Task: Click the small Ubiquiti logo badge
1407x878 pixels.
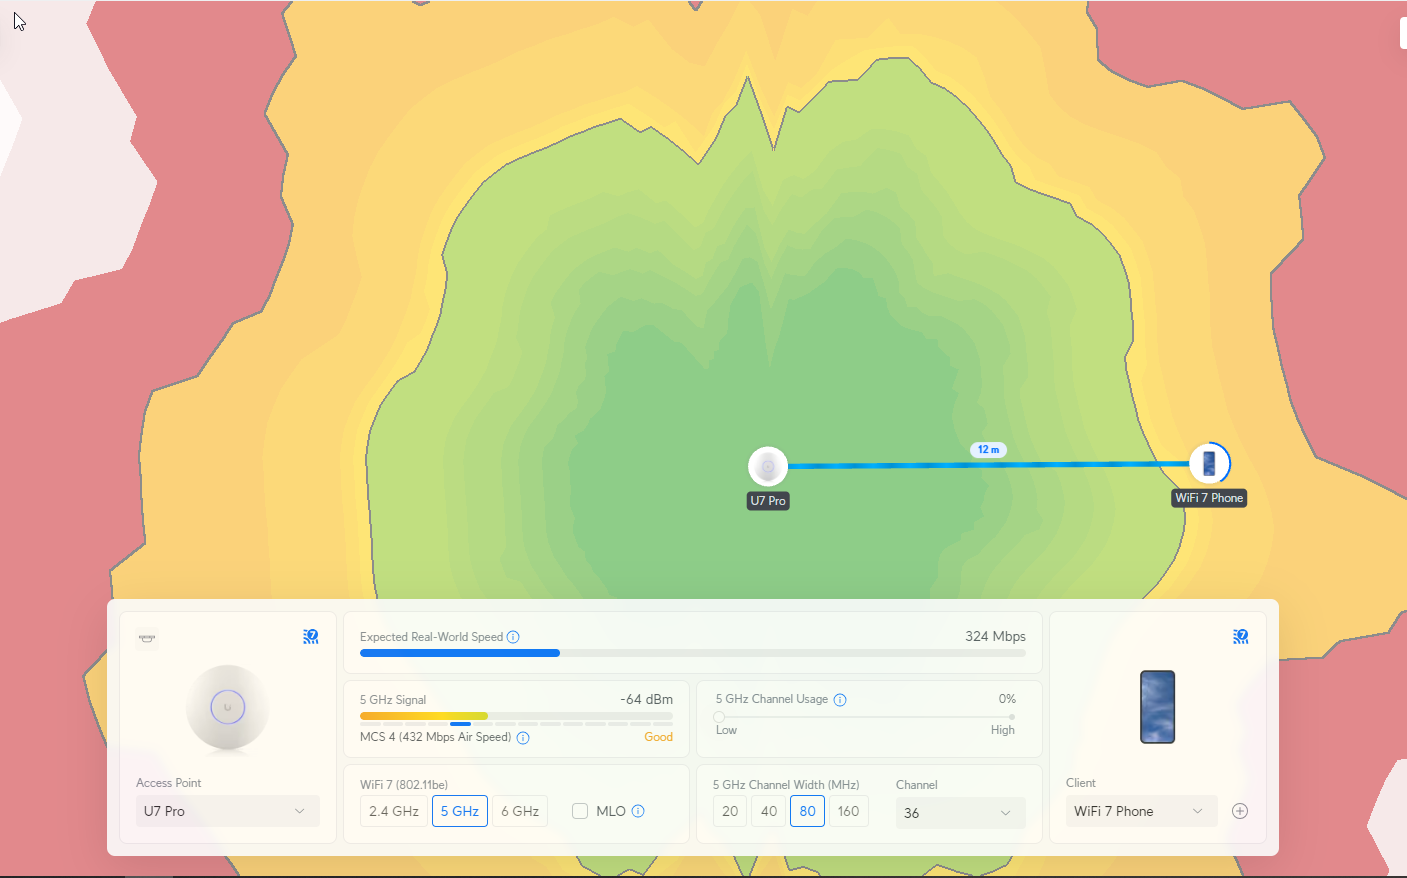Action: (147, 638)
